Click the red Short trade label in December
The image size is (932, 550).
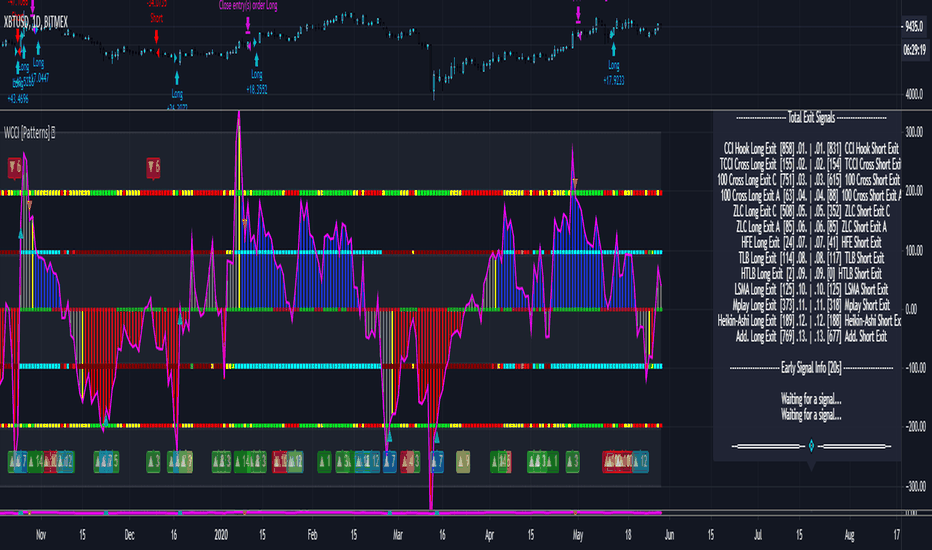click(156, 18)
